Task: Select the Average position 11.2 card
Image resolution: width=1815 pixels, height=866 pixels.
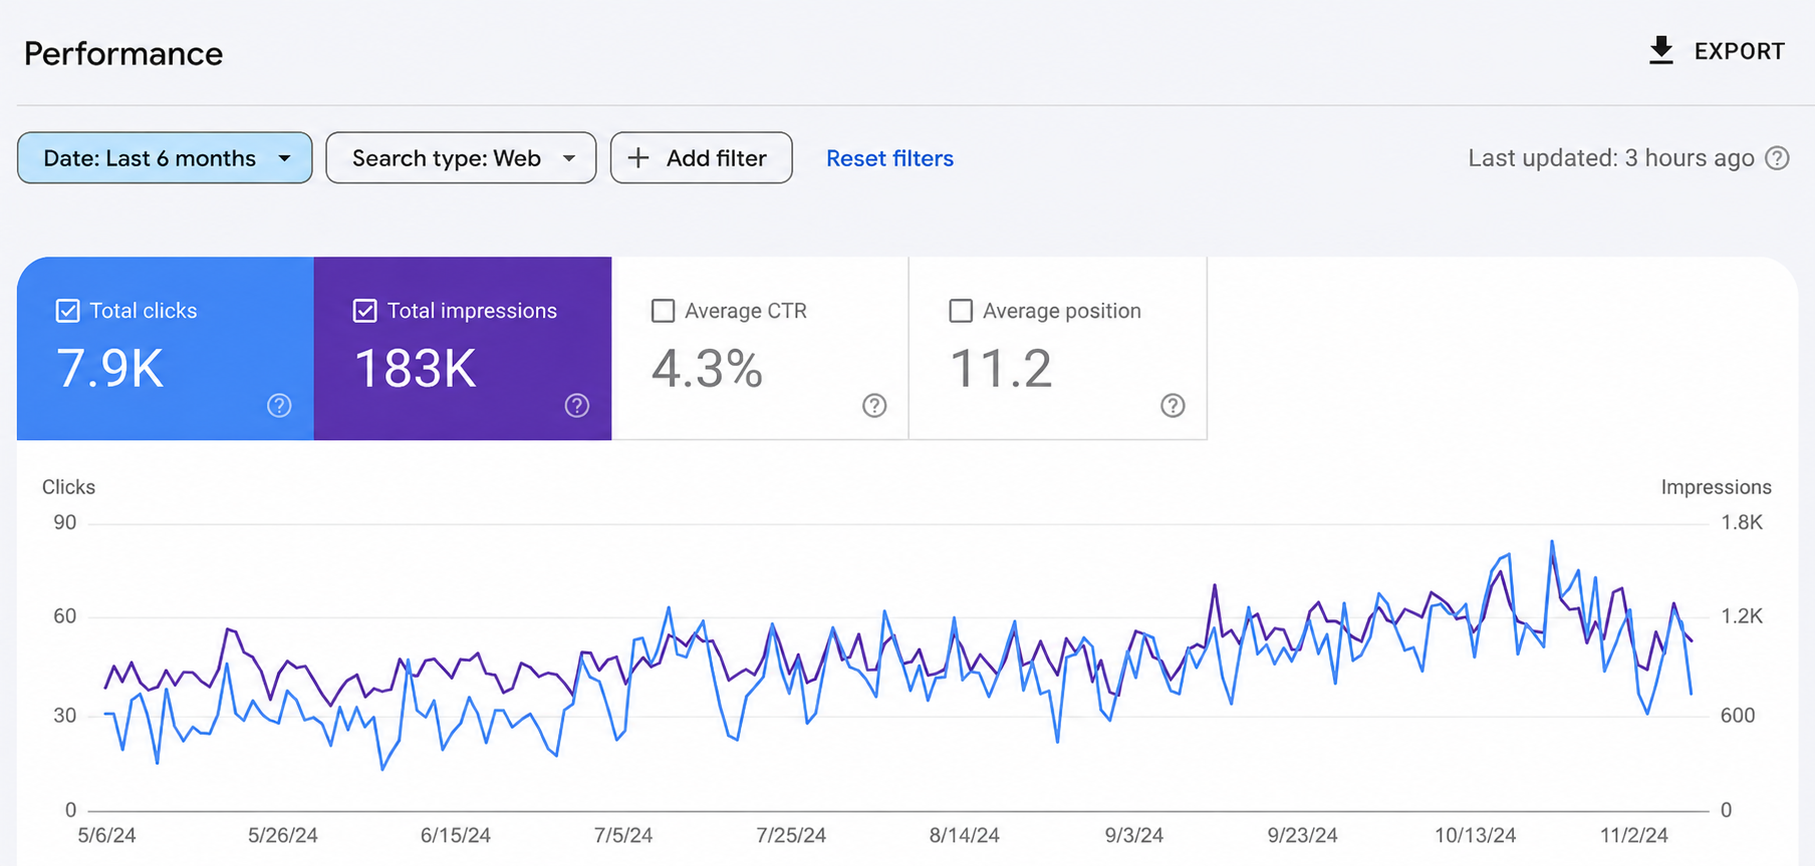Action: tap(1058, 348)
